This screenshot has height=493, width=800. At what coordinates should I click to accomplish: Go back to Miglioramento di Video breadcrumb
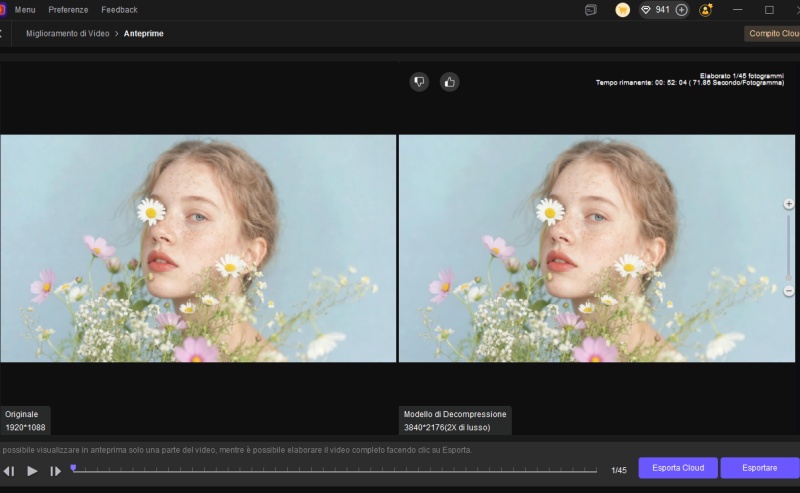tap(67, 34)
